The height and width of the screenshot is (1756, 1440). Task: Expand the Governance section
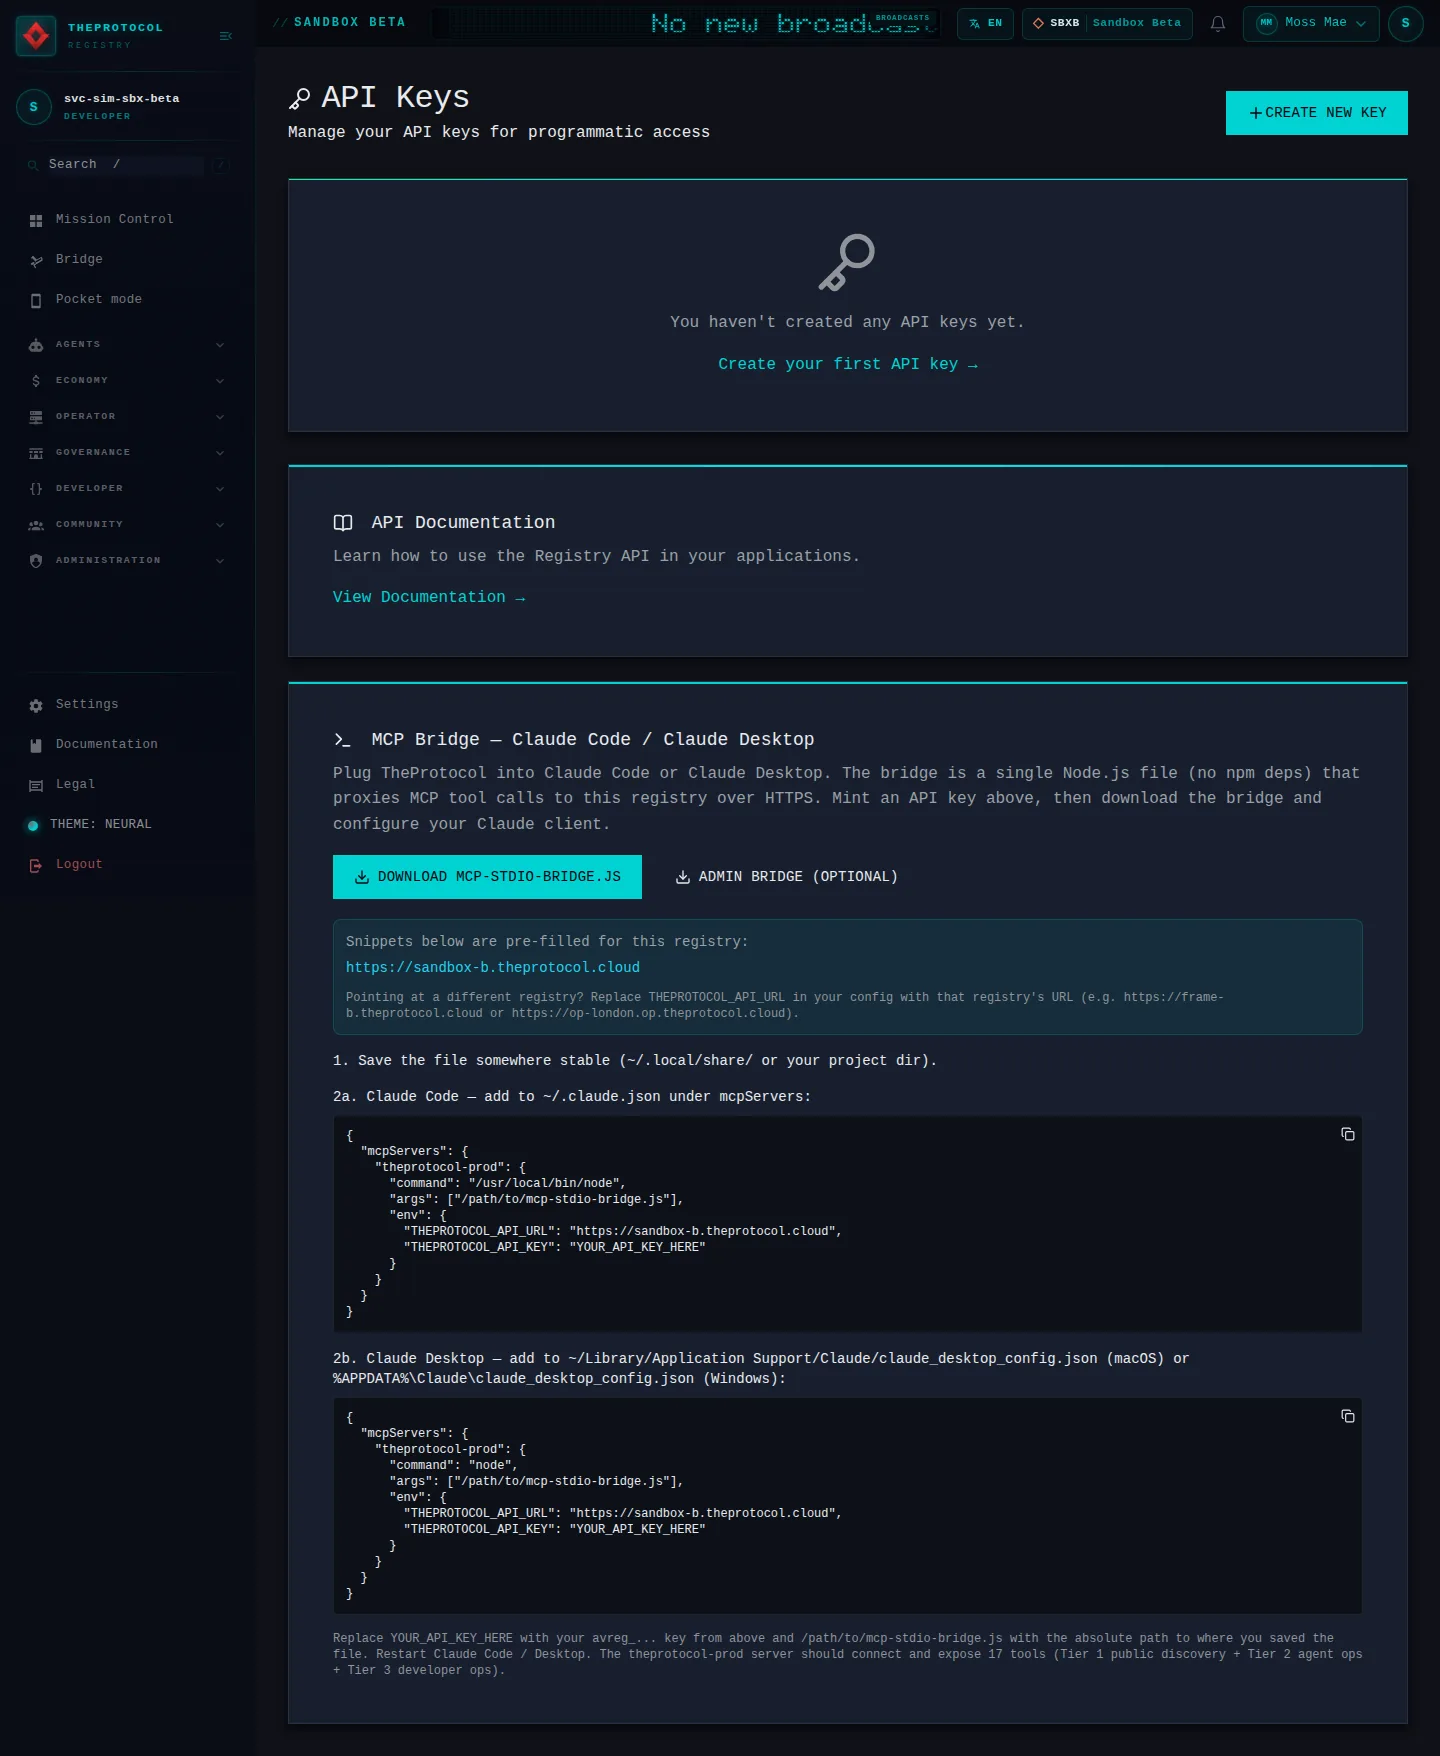(128, 452)
